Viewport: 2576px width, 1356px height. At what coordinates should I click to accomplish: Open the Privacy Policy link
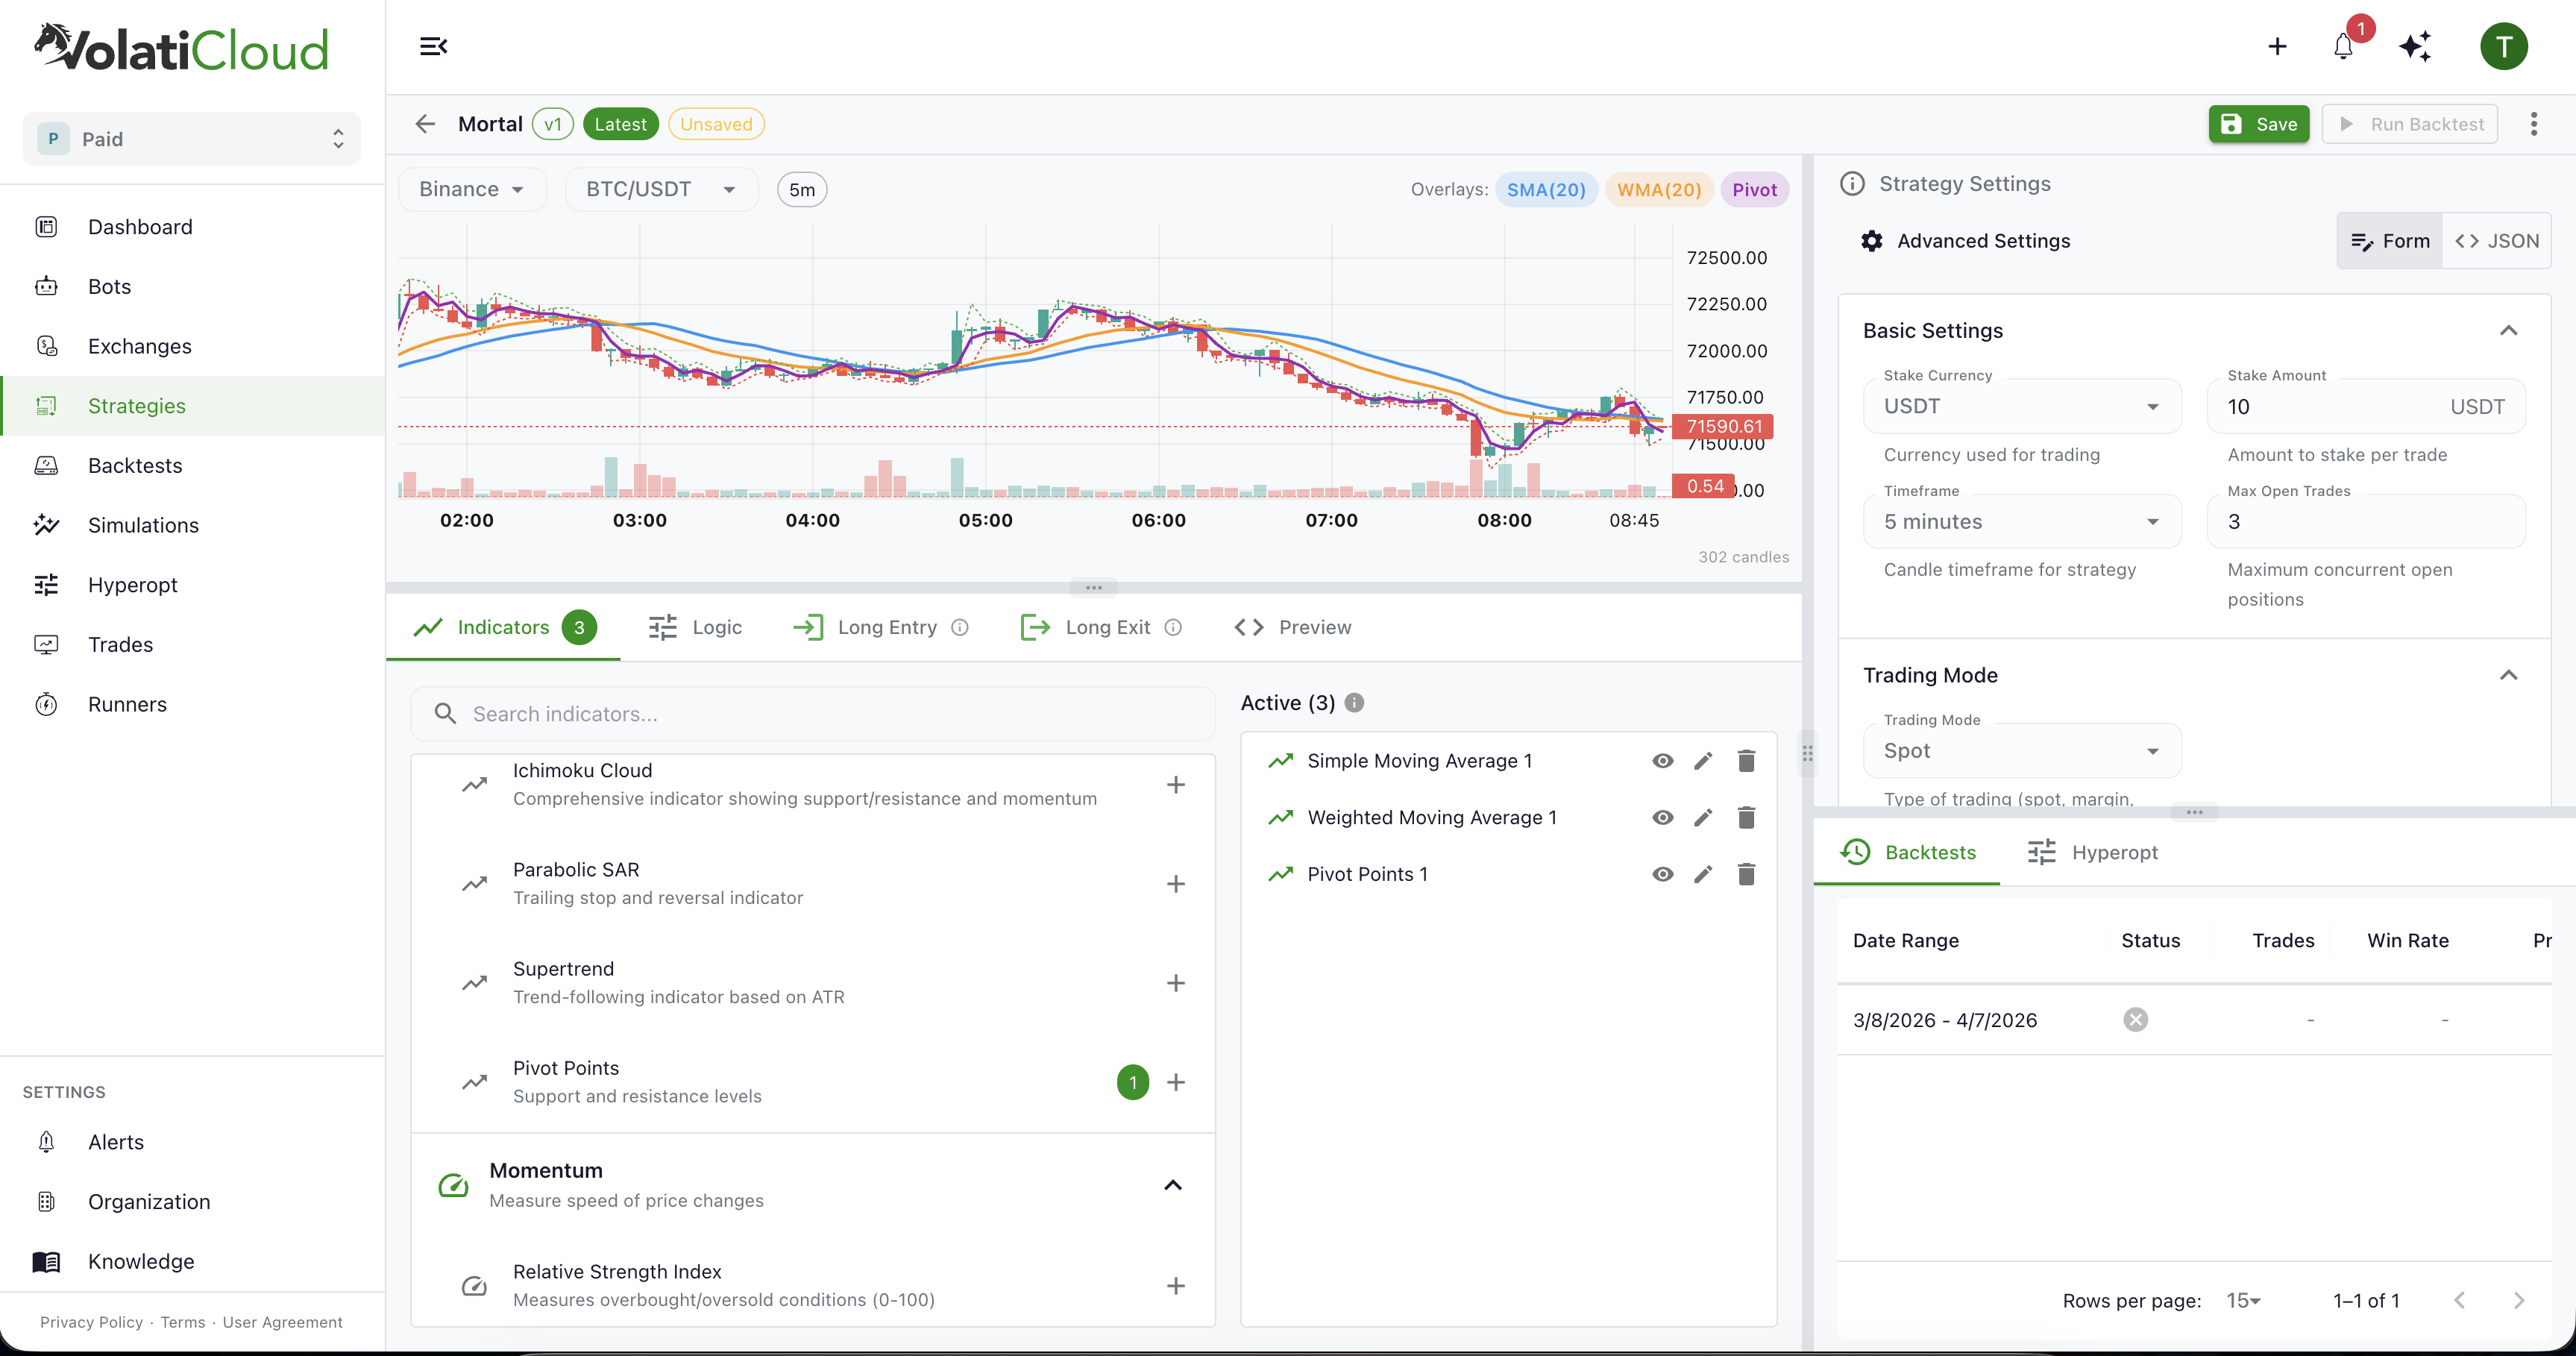[x=91, y=1322]
